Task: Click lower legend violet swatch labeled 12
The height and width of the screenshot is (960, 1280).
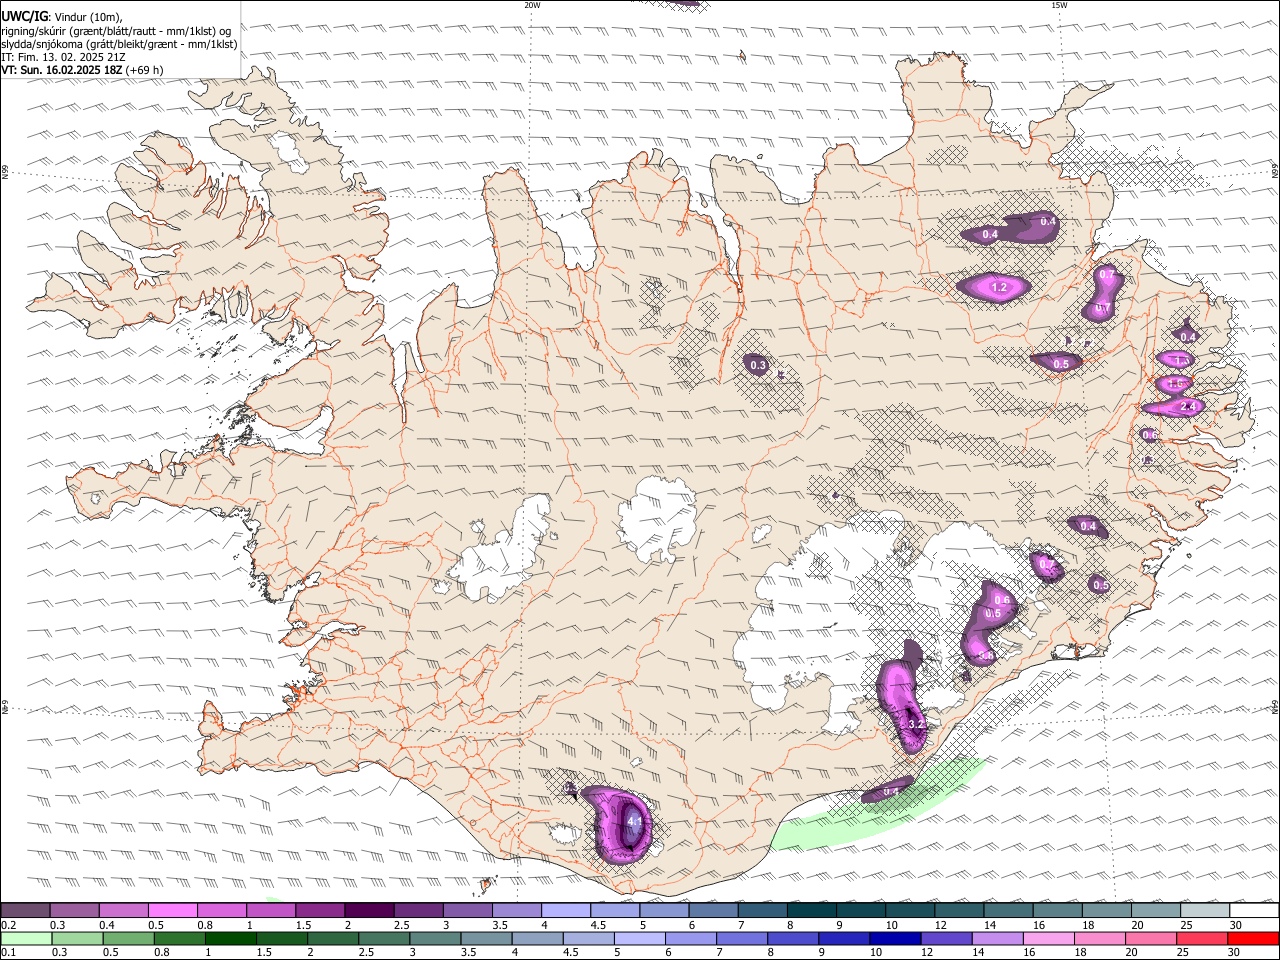Action: (x=945, y=938)
